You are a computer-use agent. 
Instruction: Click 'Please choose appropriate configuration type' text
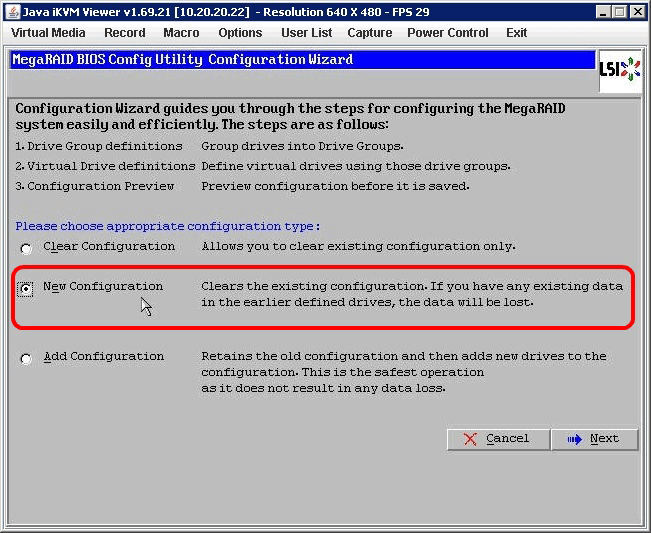168,226
